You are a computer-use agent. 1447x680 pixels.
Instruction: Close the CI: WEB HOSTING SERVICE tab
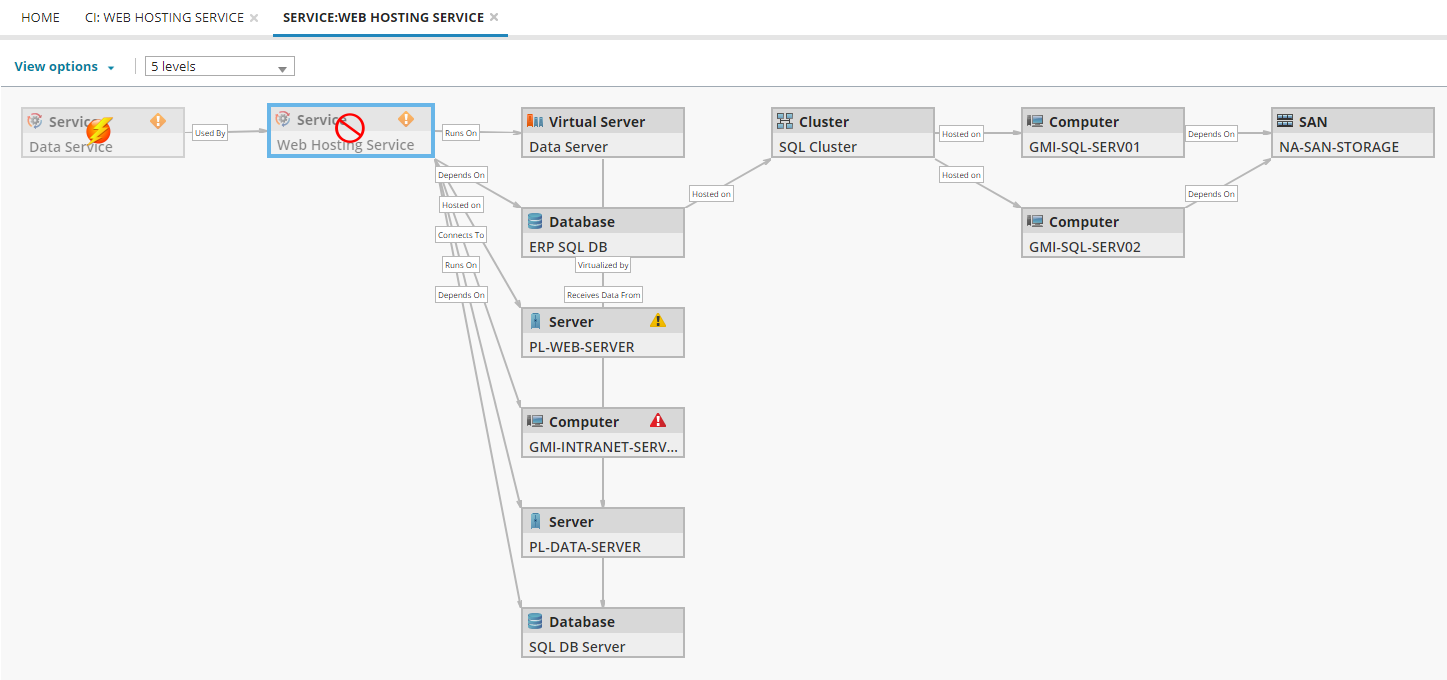pos(256,17)
